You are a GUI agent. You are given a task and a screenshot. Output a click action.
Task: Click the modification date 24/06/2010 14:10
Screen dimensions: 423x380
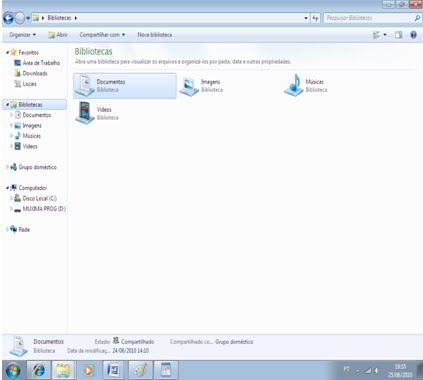[131, 351]
